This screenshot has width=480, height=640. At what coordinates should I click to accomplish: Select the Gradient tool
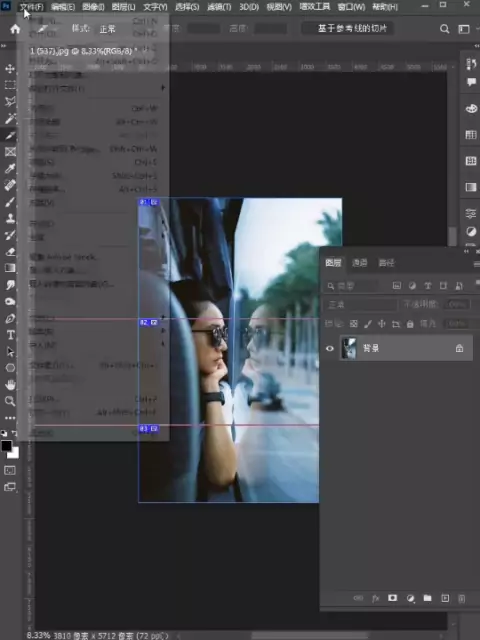pyautogui.click(x=10, y=268)
